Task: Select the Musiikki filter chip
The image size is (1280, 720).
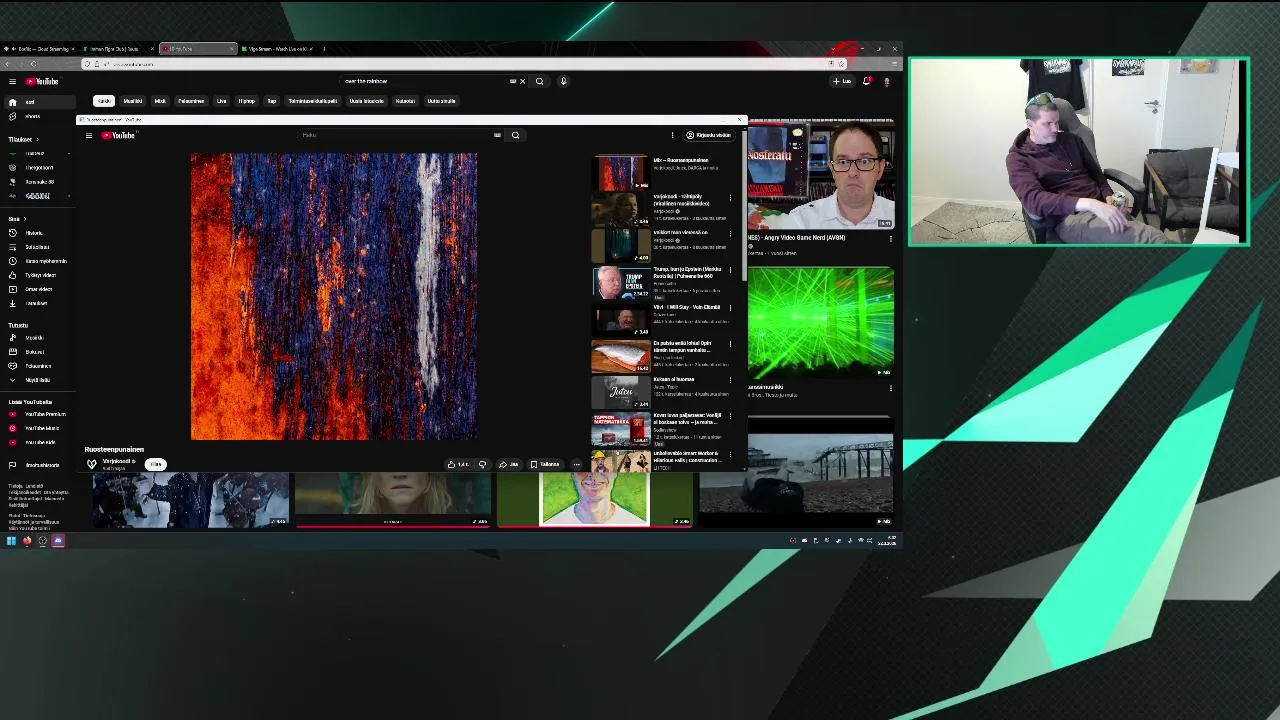Action: pyautogui.click(x=132, y=101)
